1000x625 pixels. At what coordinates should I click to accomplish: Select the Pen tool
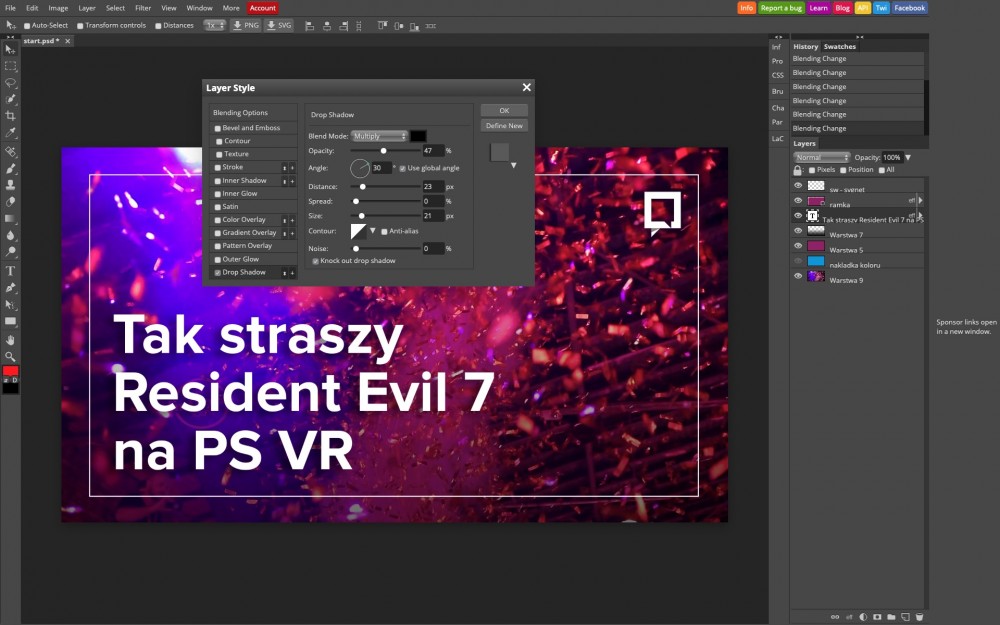point(10,288)
